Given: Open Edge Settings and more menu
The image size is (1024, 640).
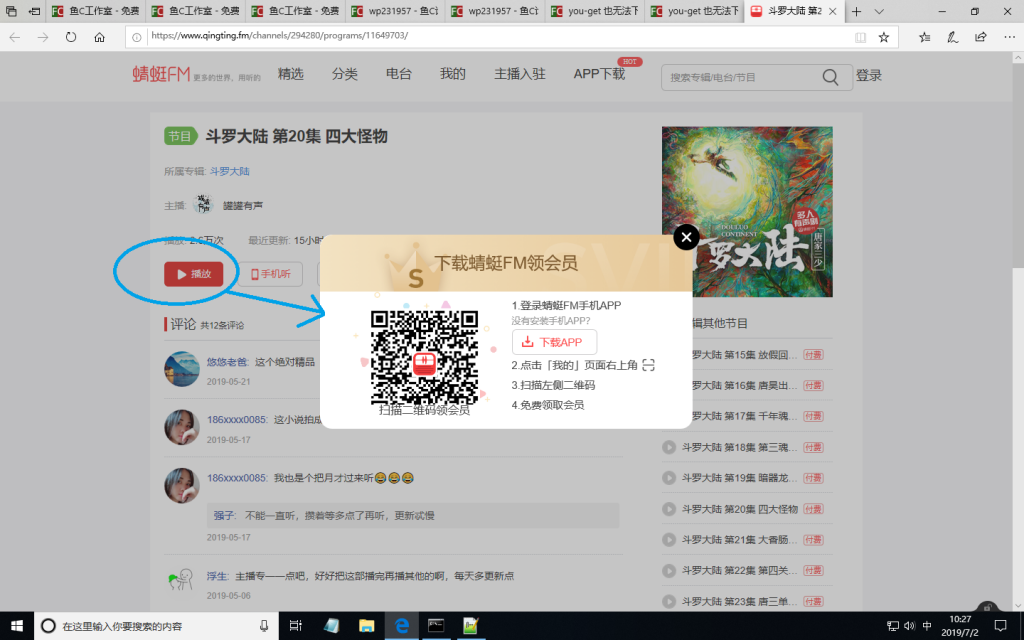Looking at the screenshot, I should click(1009, 37).
